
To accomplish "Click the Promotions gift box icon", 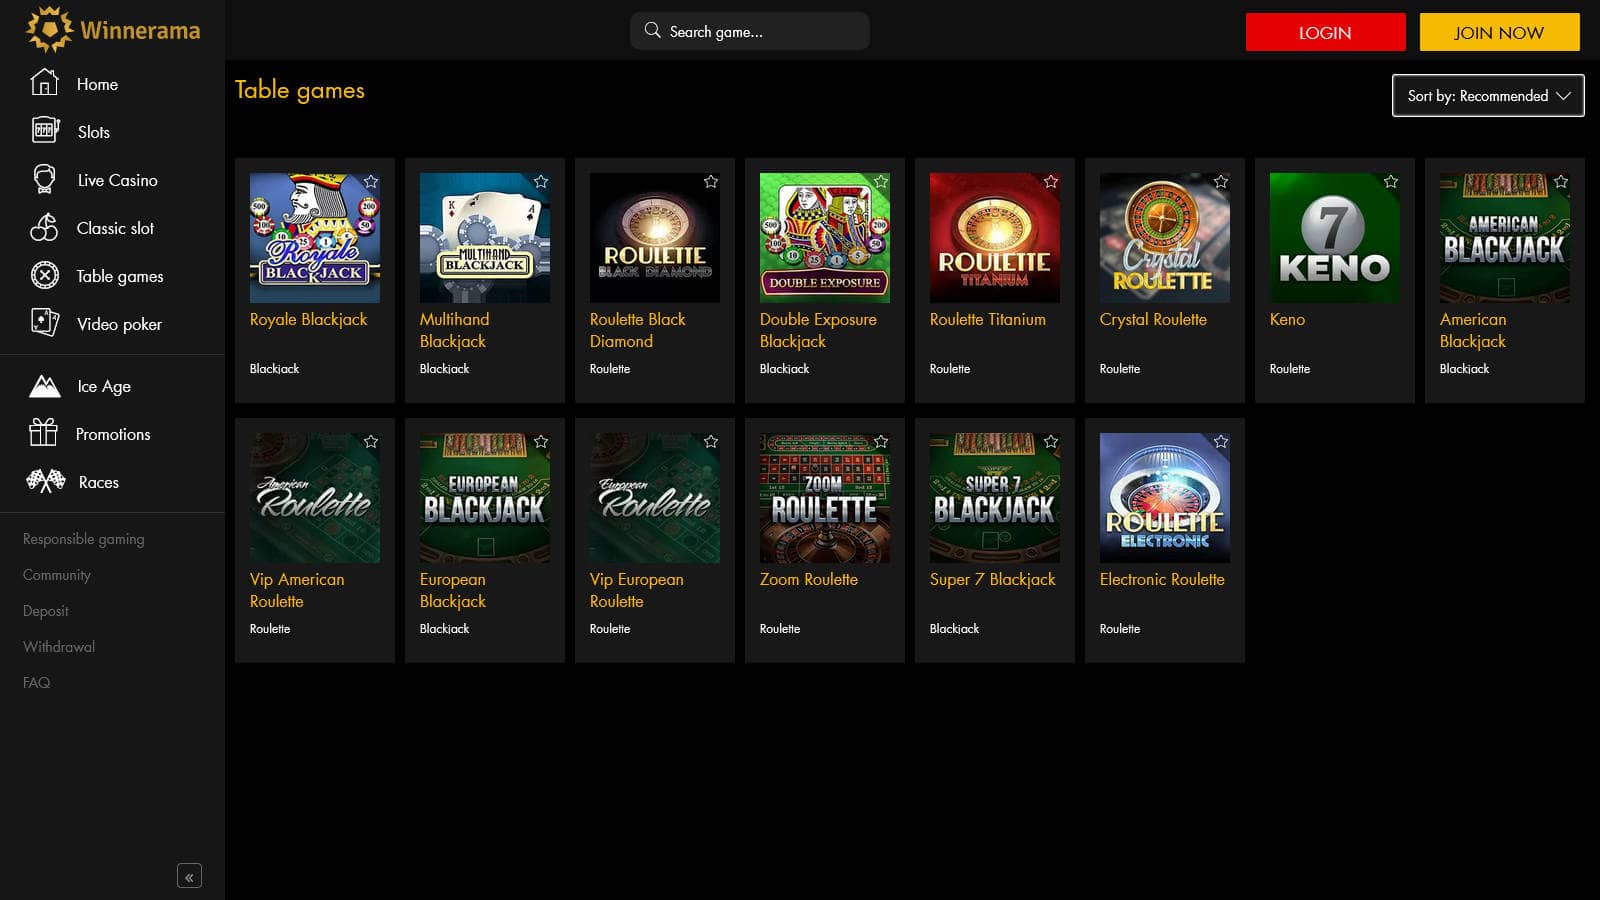I will click(x=44, y=432).
